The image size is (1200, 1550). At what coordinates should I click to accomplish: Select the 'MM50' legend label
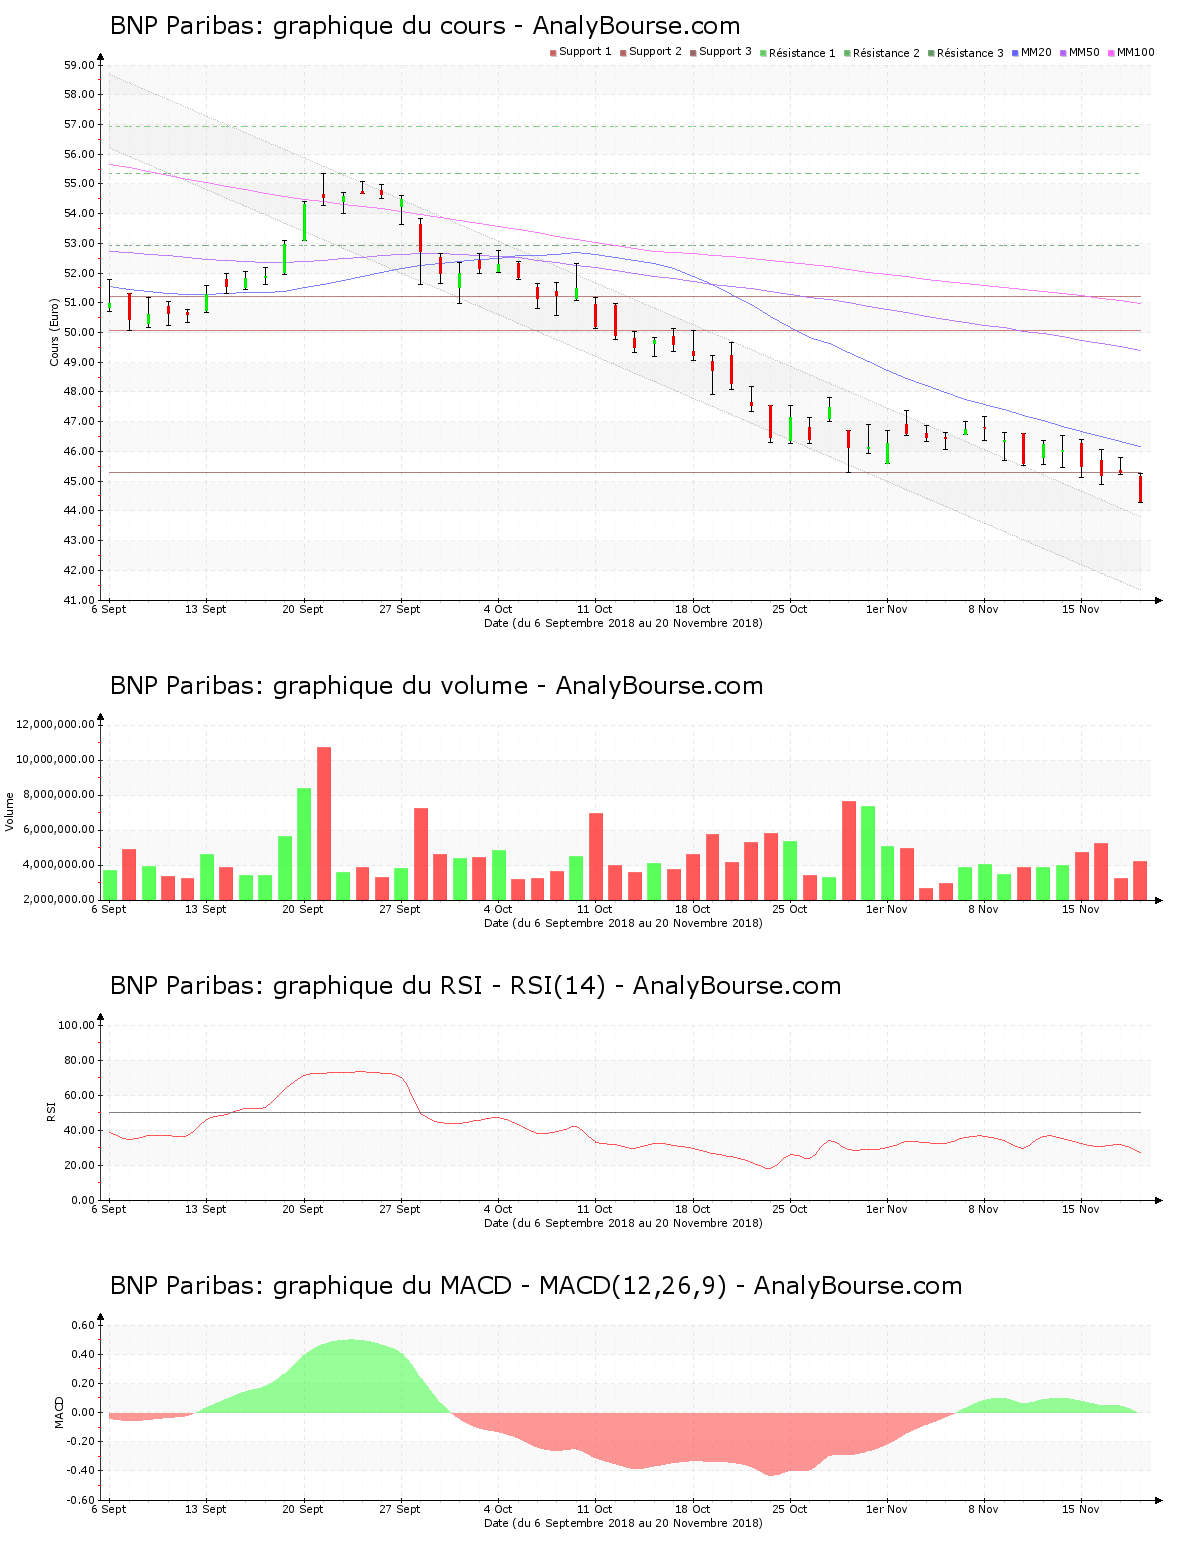[x=1084, y=52]
